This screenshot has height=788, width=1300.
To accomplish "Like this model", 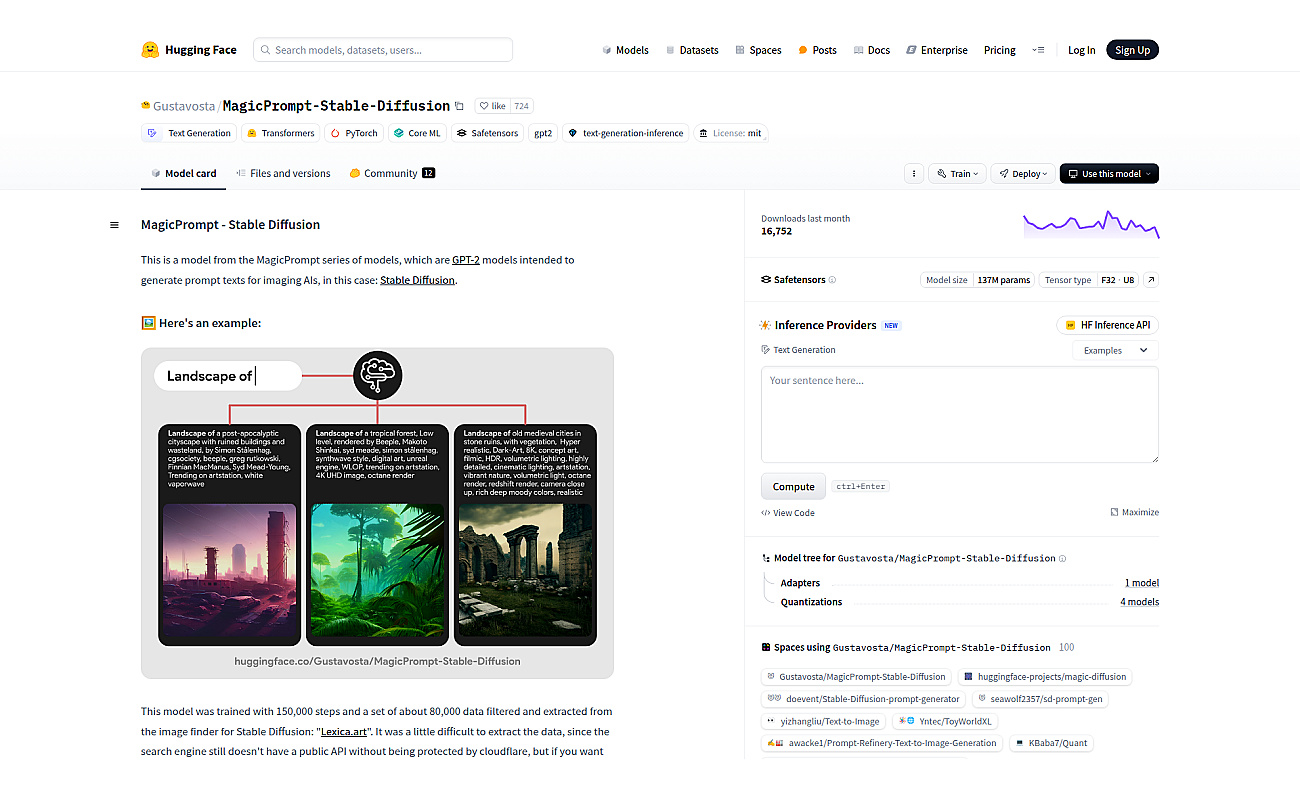I will tap(492, 106).
